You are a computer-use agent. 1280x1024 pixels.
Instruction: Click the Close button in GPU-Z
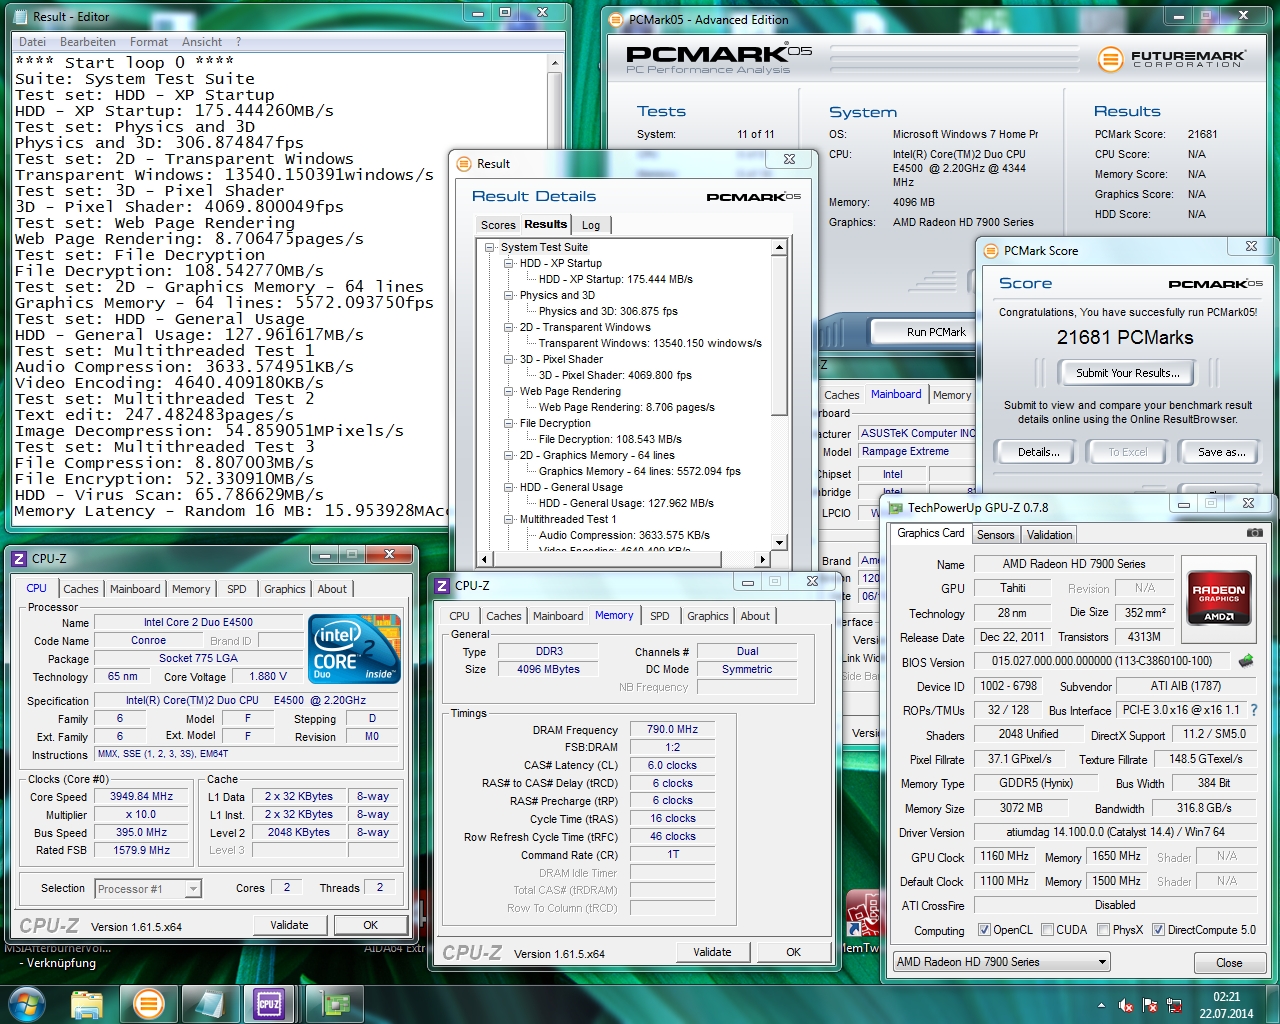pyautogui.click(x=1229, y=963)
